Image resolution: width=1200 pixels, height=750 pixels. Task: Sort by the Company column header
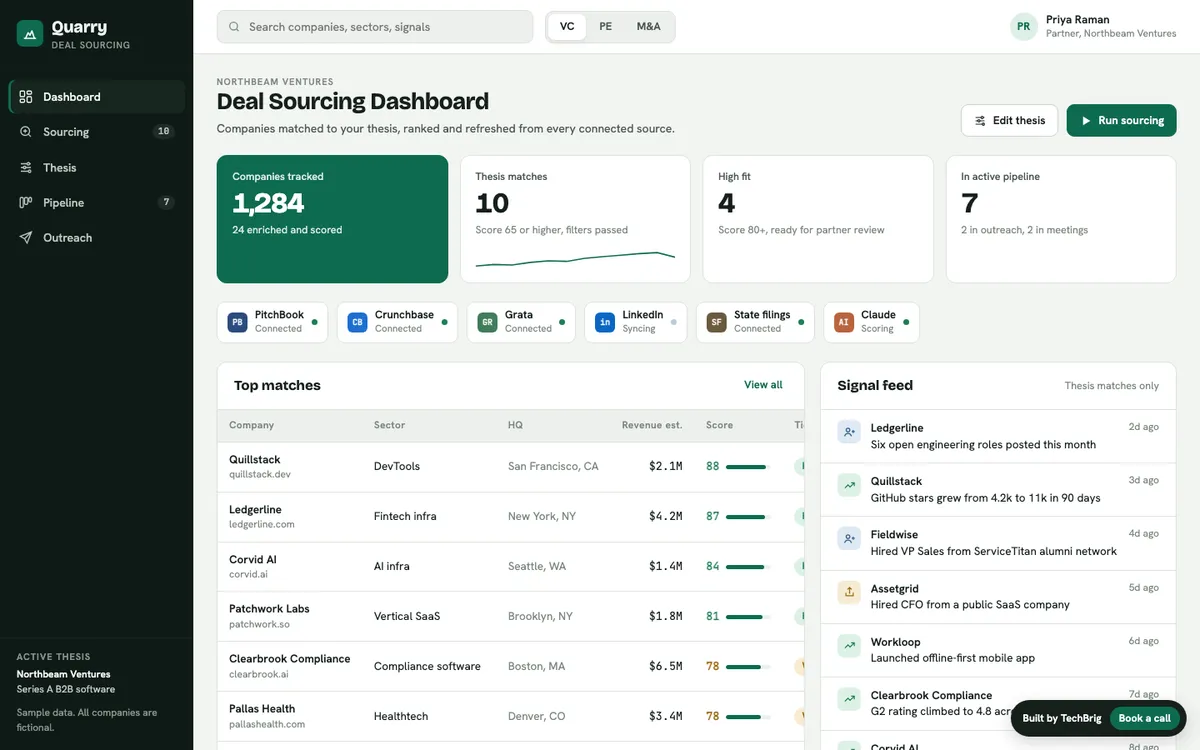(x=251, y=425)
